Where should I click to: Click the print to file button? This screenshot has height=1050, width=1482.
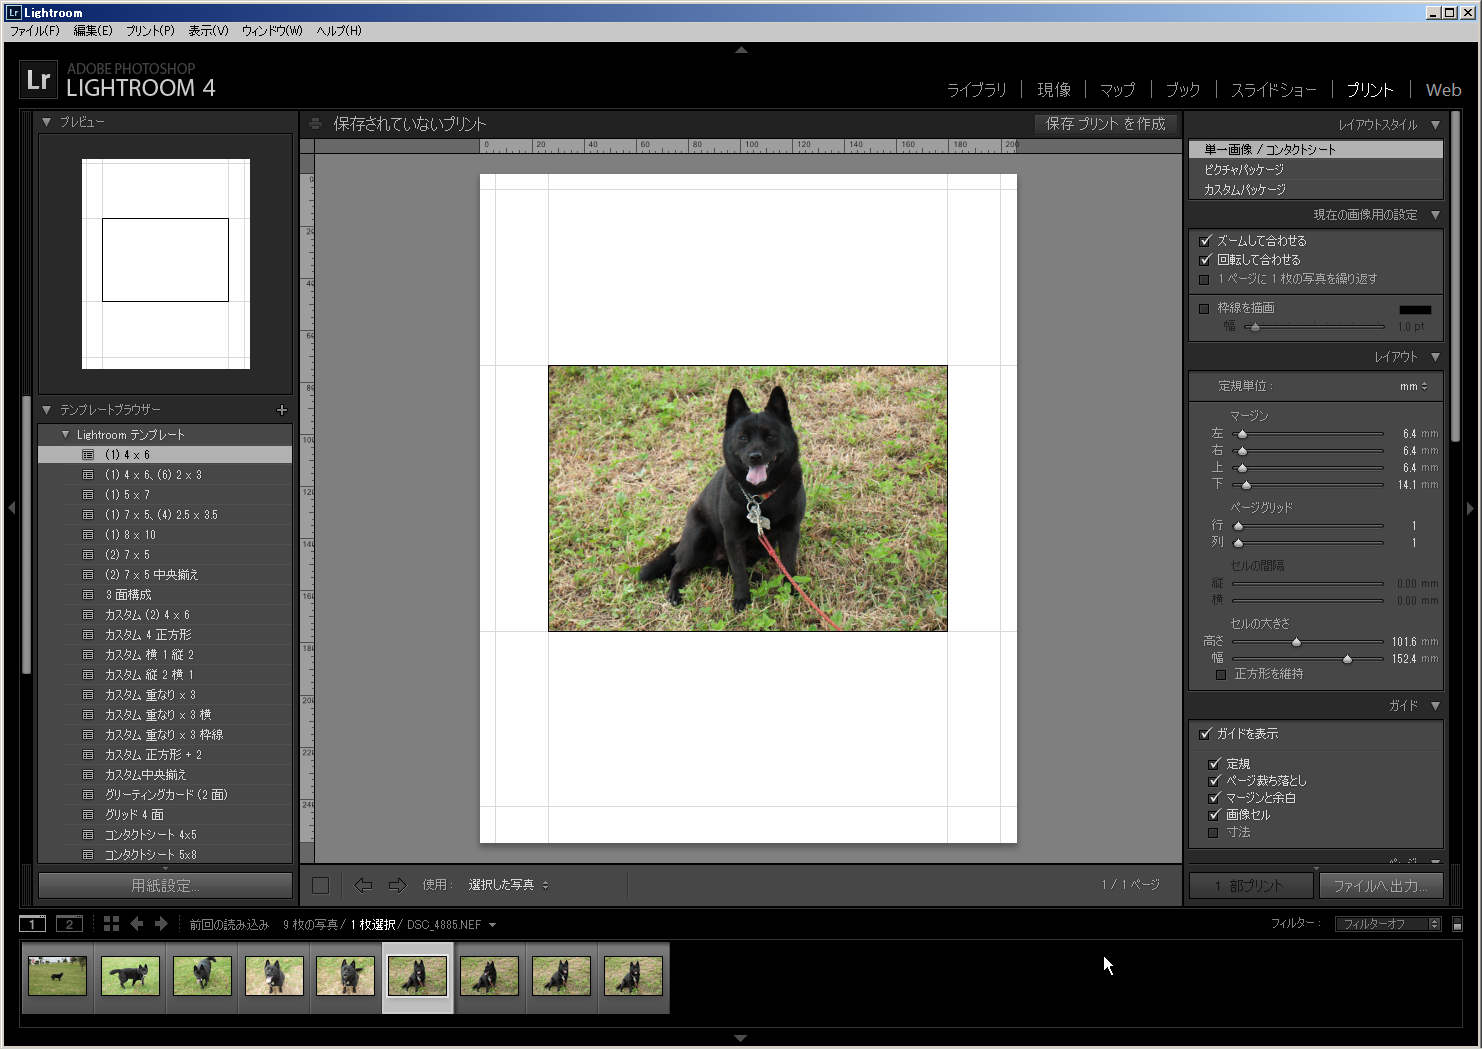tap(1380, 886)
